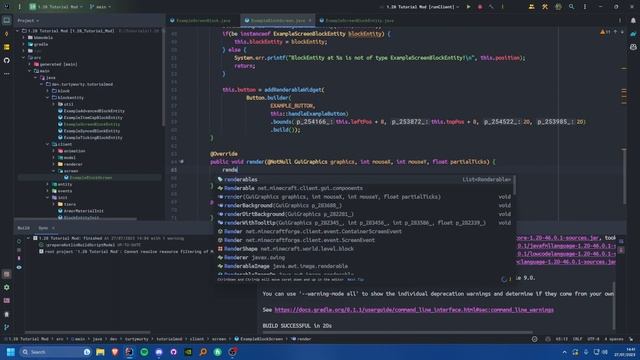Collapse the client package
Image resolution: width=640 pixels, height=360 pixels.
point(48,144)
